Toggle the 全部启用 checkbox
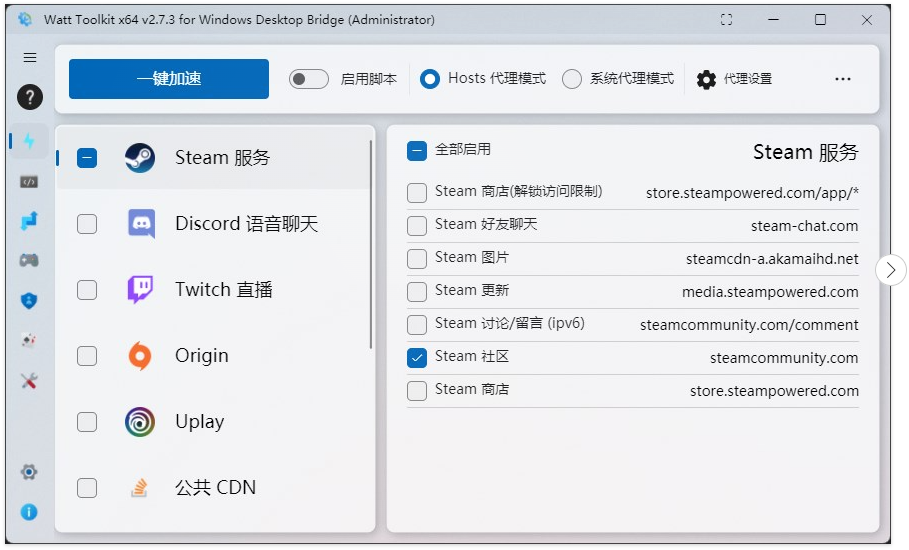Image resolution: width=909 pixels, height=550 pixels. [417, 151]
